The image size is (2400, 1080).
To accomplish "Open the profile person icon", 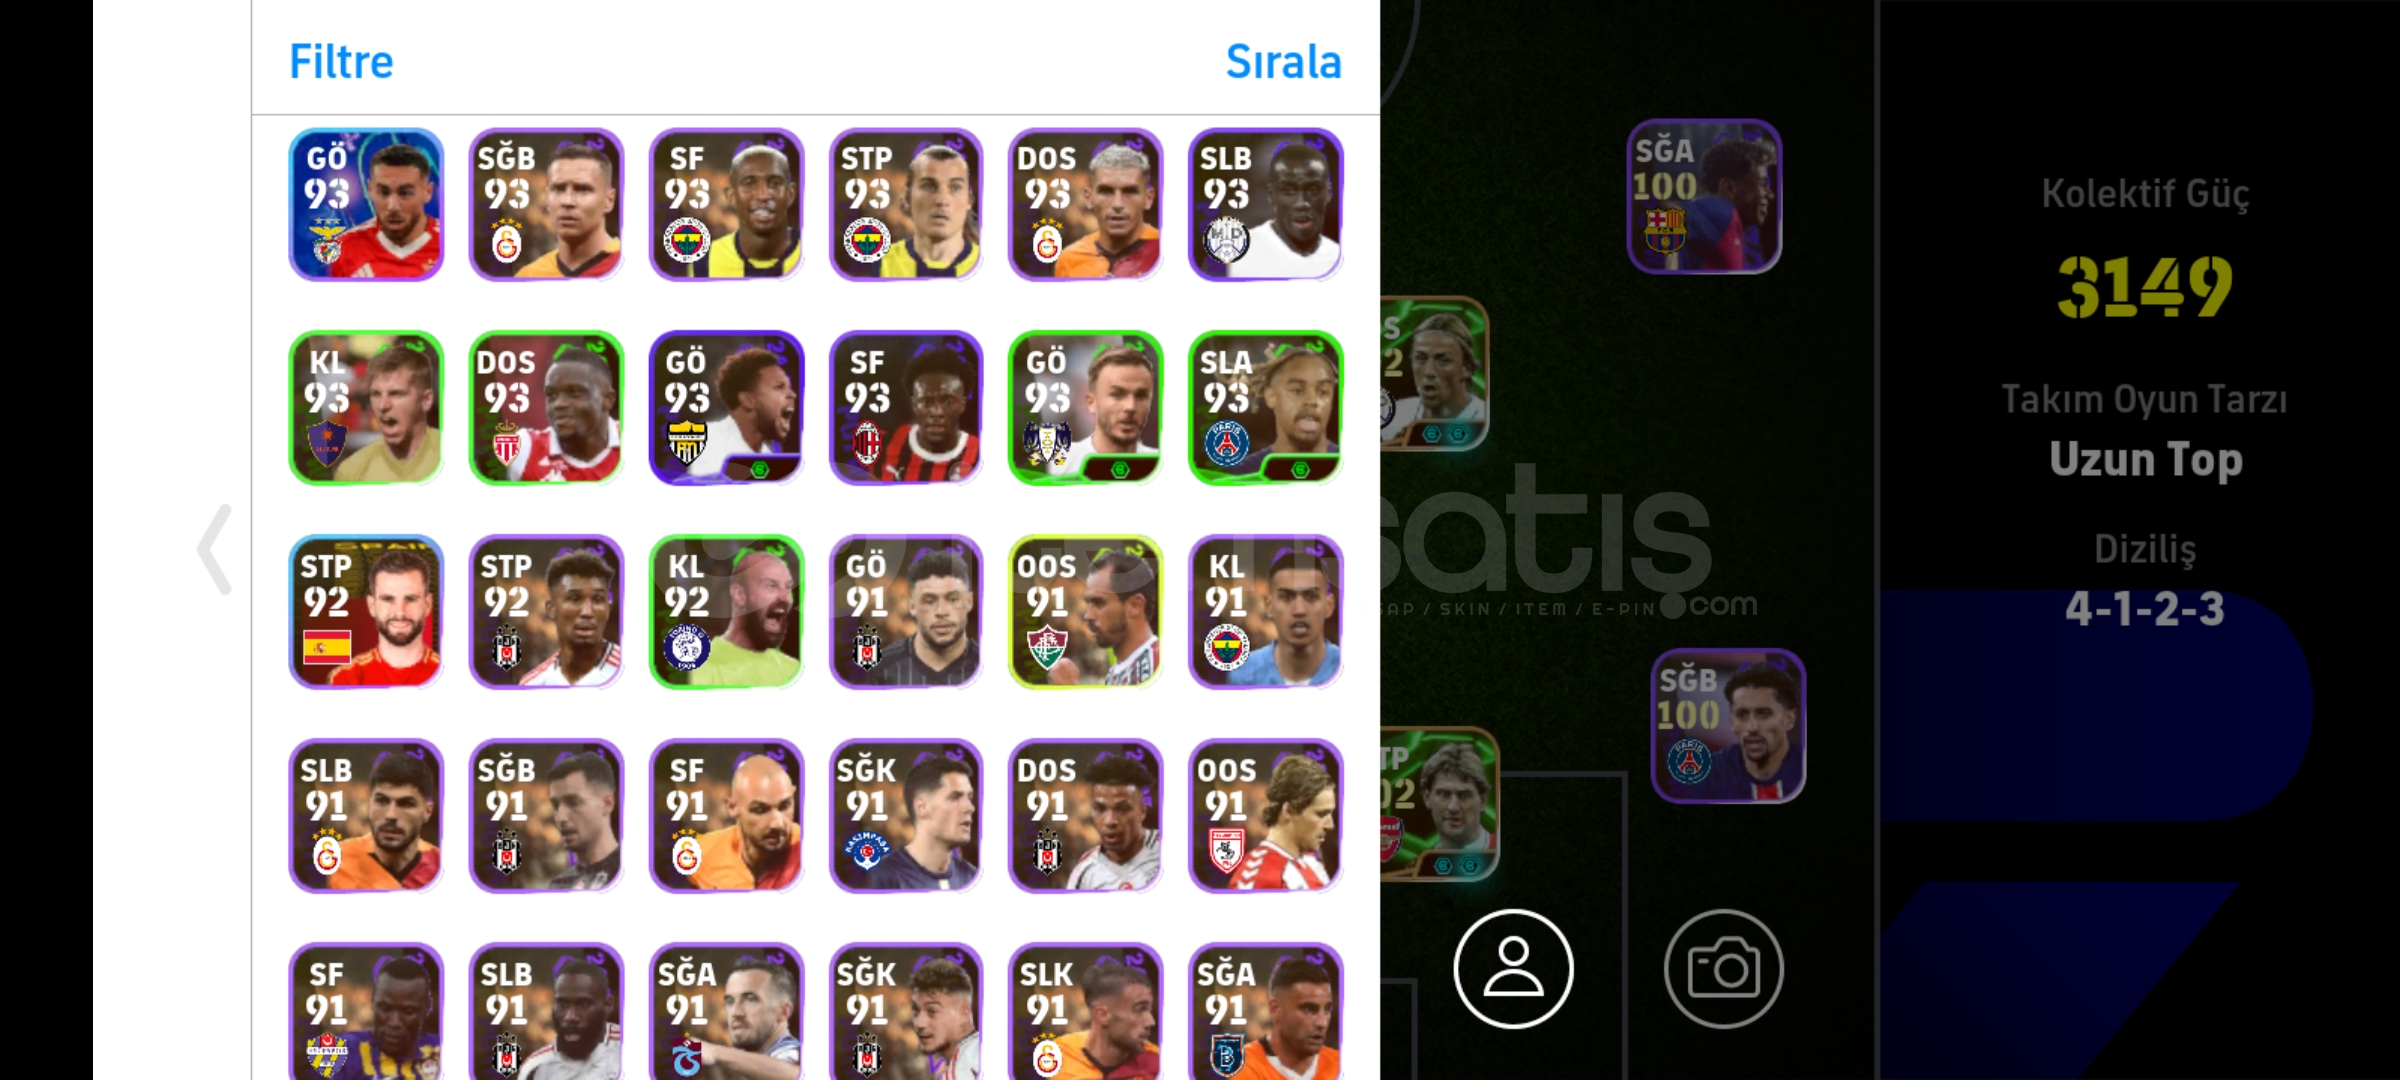I will [x=1513, y=968].
